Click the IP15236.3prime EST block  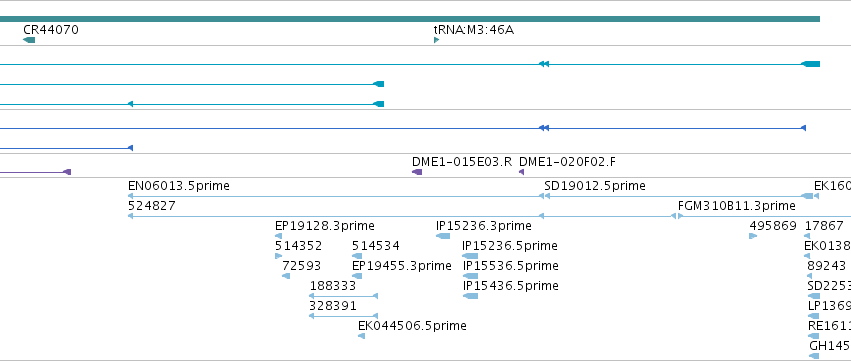tap(443, 236)
